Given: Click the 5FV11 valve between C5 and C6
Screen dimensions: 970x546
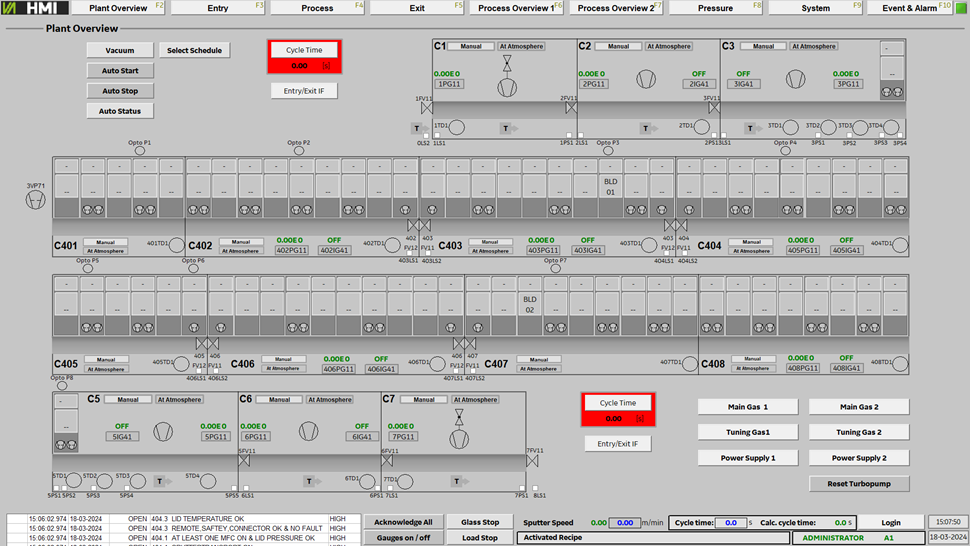Looking at the screenshot, I should pyautogui.click(x=243, y=460).
